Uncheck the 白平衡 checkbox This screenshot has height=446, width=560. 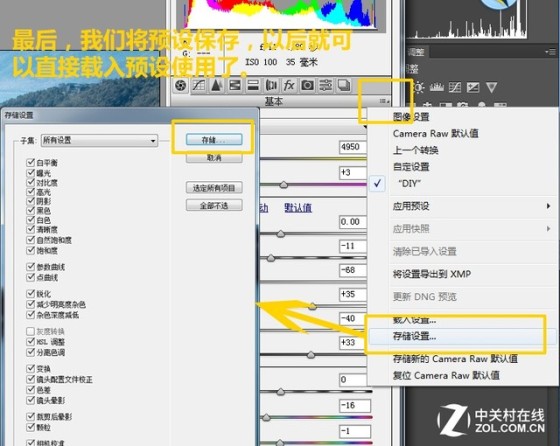pyautogui.click(x=30, y=163)
